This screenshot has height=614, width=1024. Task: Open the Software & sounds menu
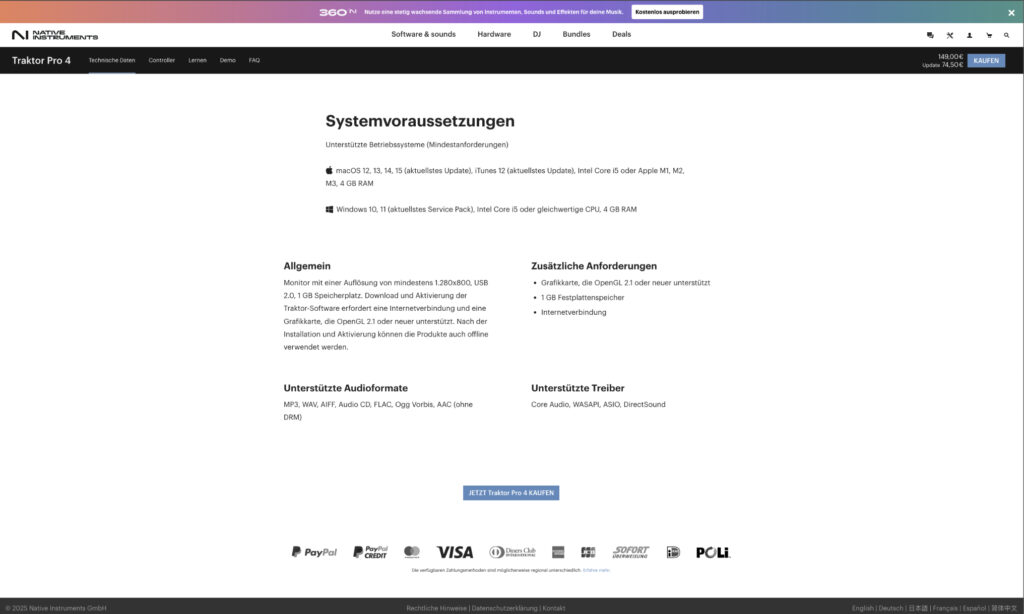[x=423, y=34]
